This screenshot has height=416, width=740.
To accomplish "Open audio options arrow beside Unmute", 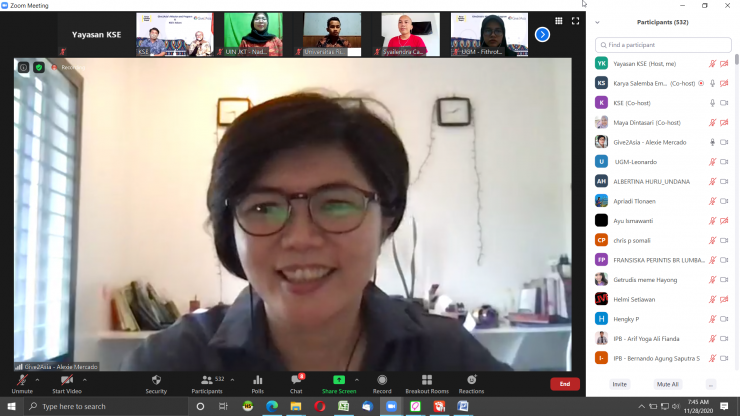I will (x=37, y=380).
